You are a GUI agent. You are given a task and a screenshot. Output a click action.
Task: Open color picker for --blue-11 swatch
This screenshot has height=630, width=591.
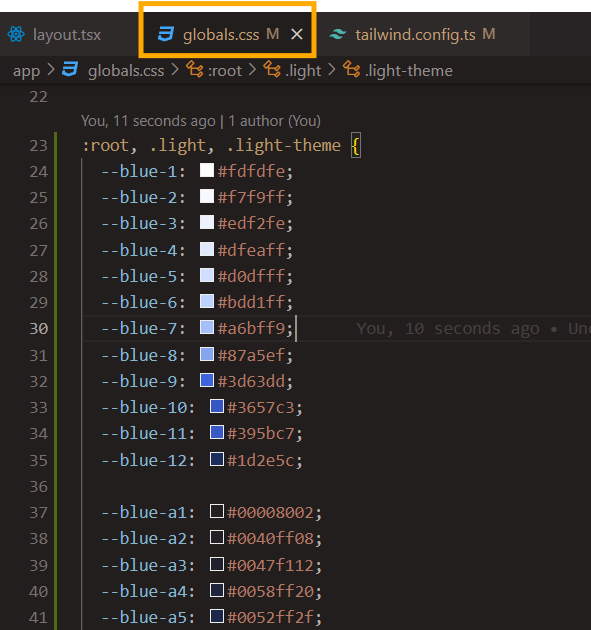coord(217,432)
